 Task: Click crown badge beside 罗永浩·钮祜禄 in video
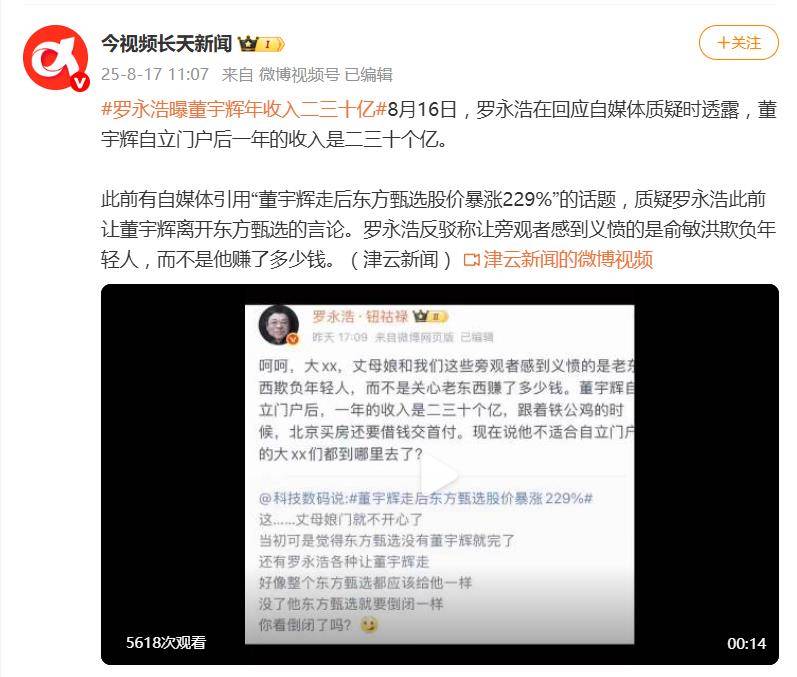pos(430,317)
